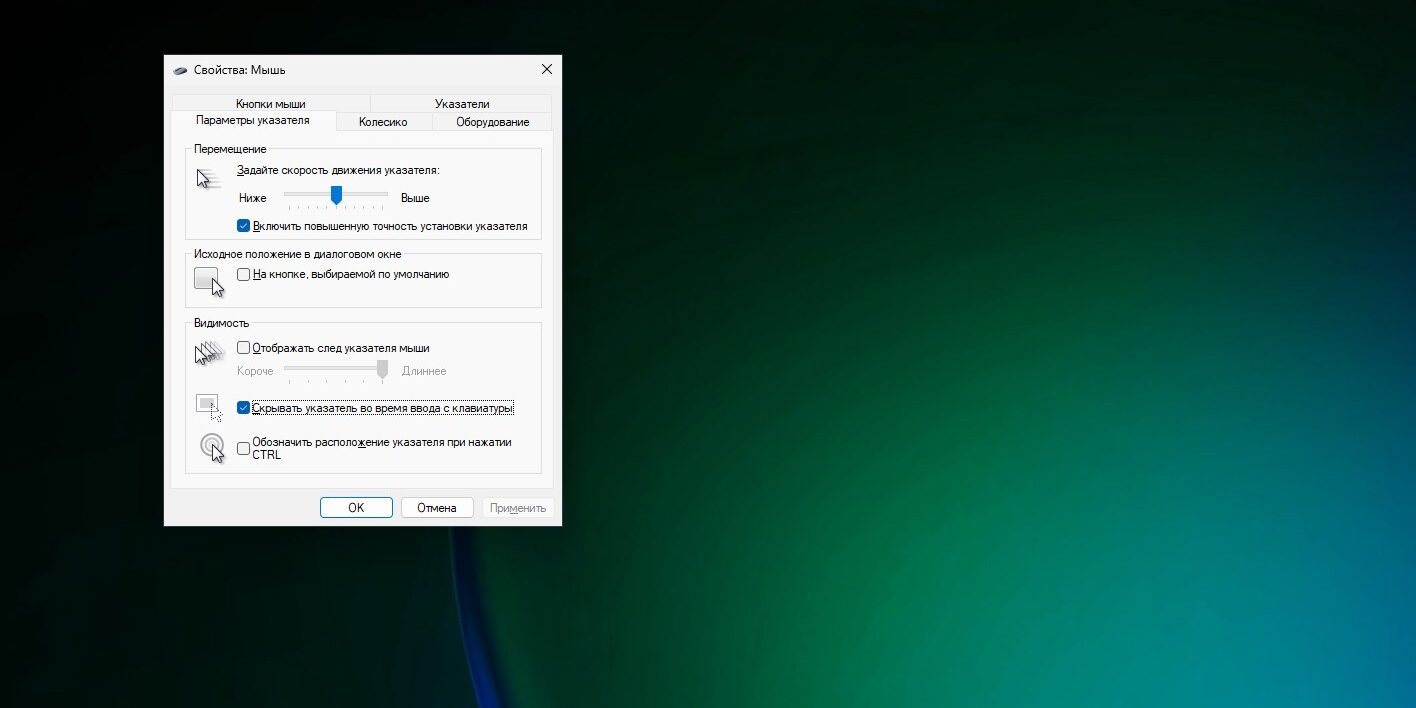Select the 'Оборудование' tab

click(x=492, y=122)
